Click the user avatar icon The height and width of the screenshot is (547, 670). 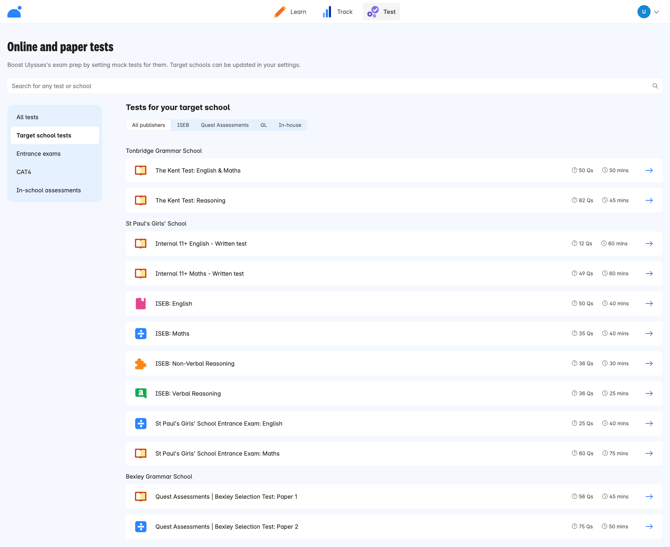644,12
